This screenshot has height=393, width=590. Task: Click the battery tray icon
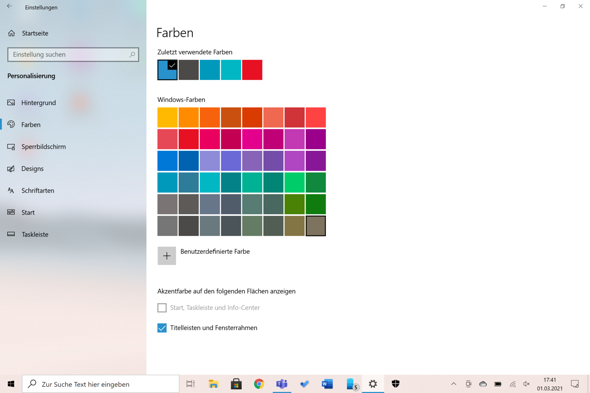[x=498, y=384]
